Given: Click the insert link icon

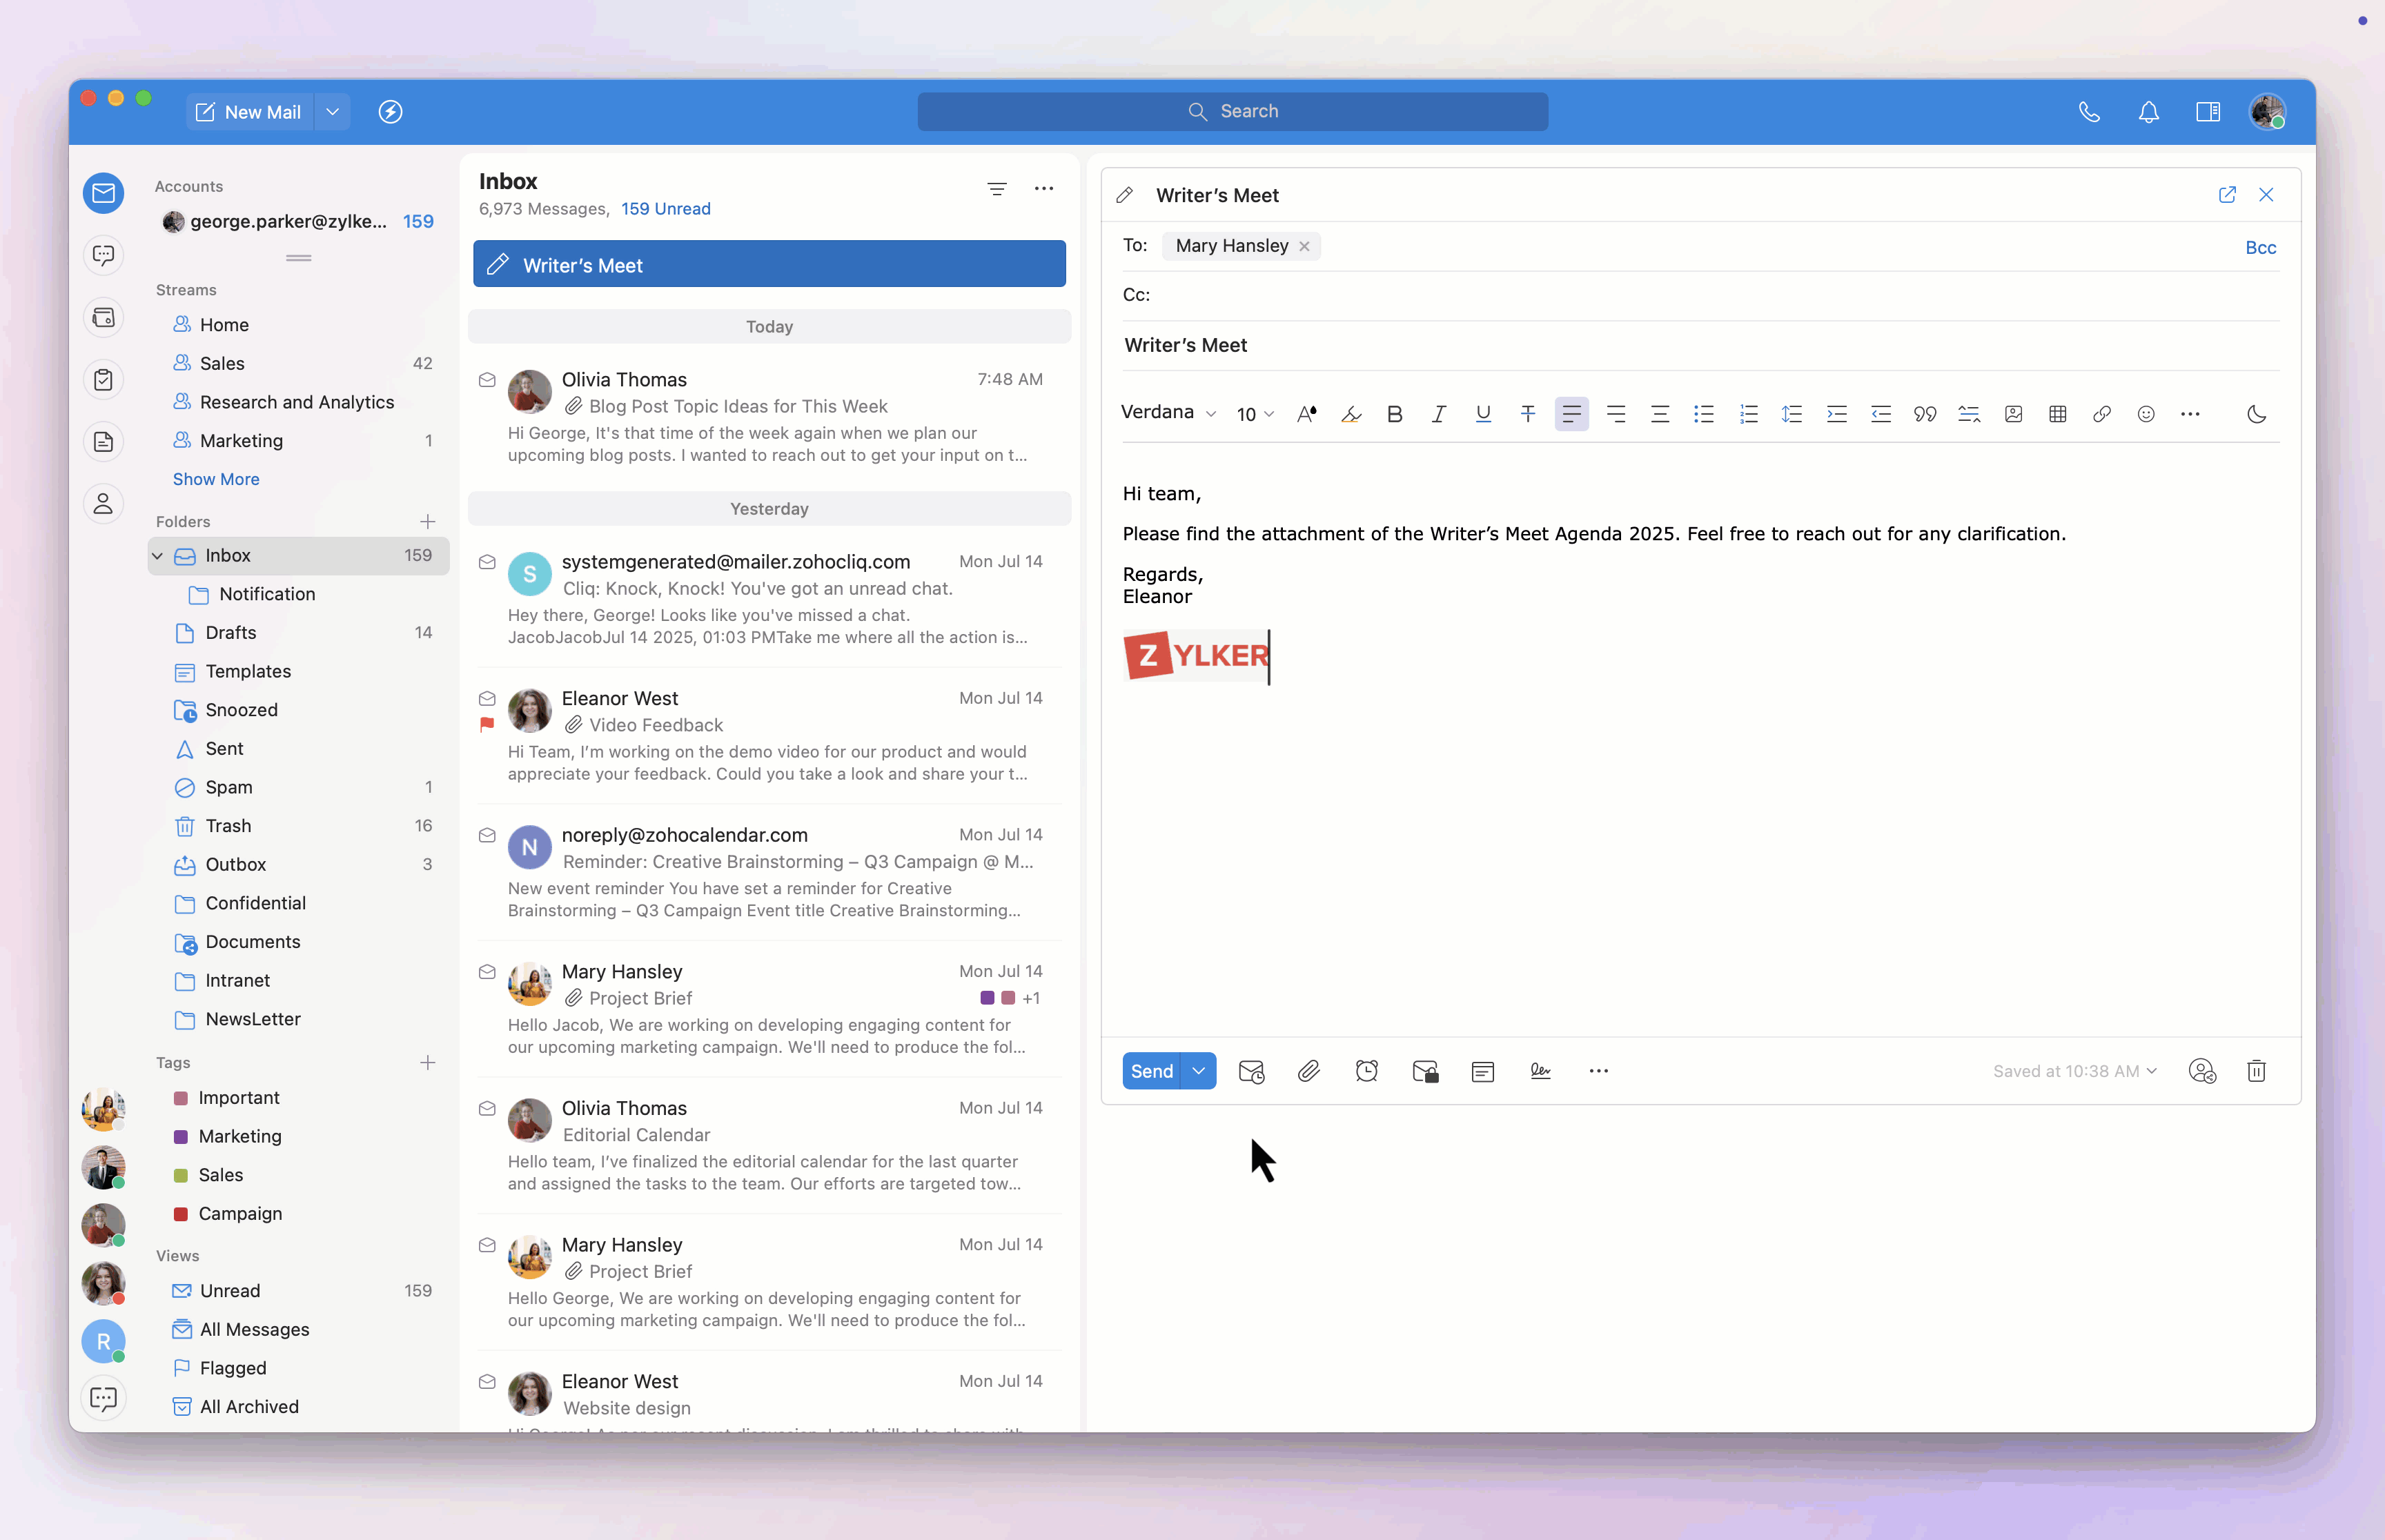Looking at the screenshot, I should click(x=2101, y=414).
